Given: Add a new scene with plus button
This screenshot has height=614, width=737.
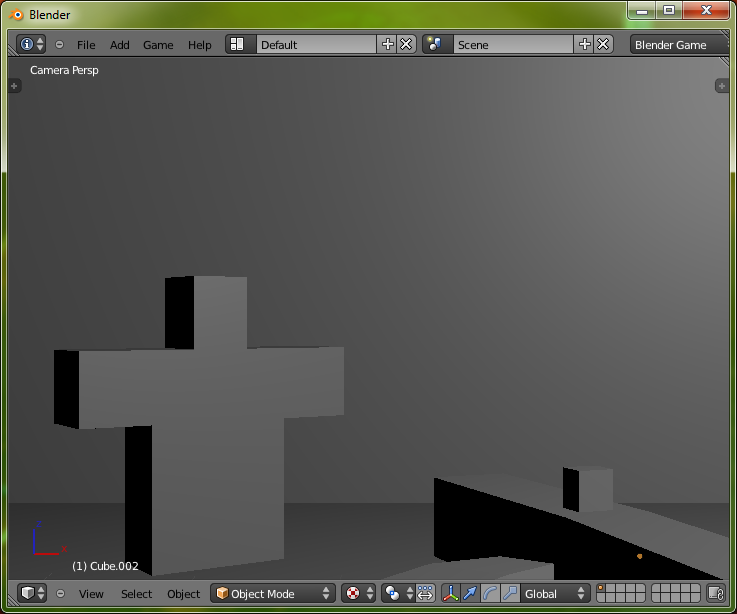Looking at the screenshot, I should point(585,45).
